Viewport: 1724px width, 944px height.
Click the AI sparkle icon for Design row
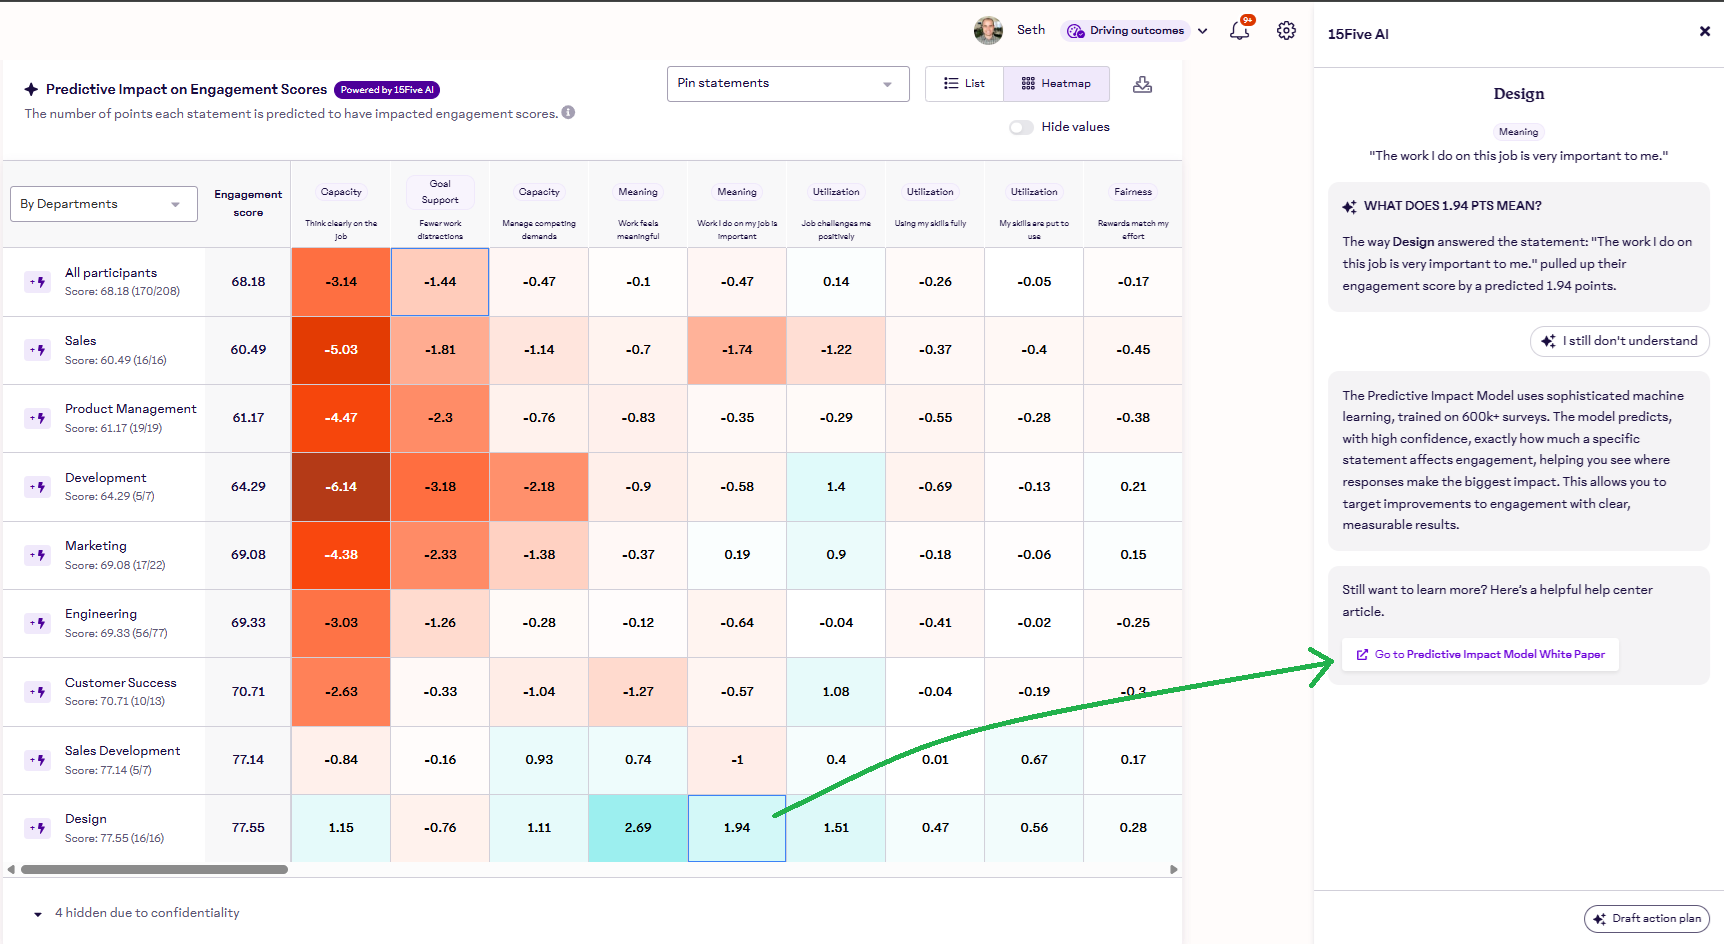[x=38, y=828]
